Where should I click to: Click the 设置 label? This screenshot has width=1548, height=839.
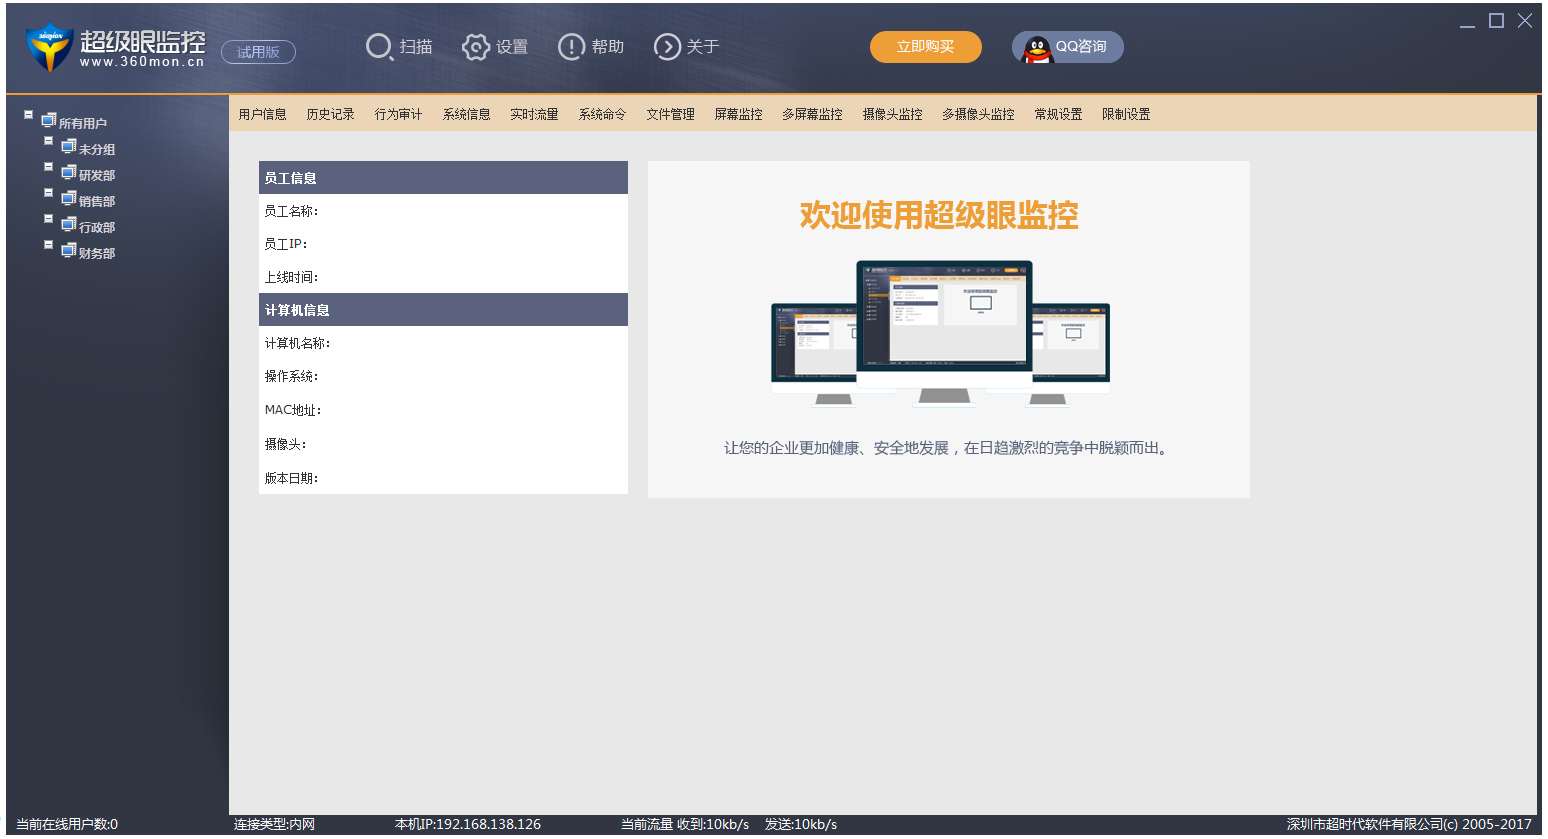pos(512,47)
